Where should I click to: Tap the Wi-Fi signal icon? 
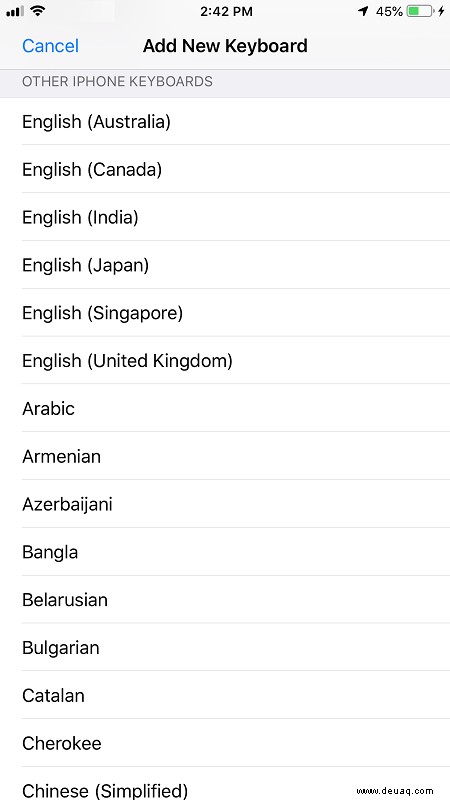coord(37,11)
